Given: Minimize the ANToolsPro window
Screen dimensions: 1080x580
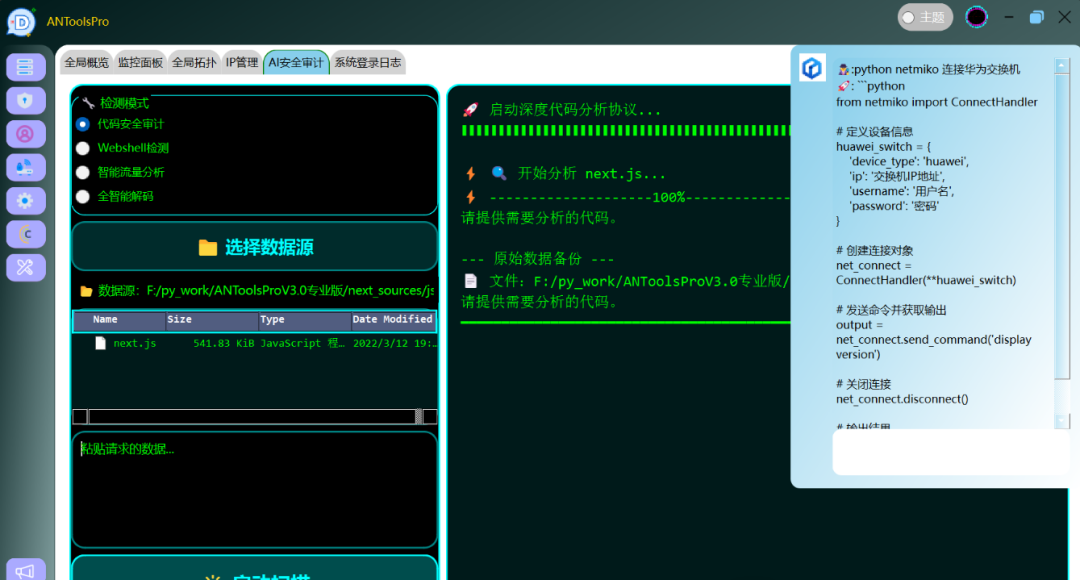Looking at the screenshot, I should click(x=1008, y=17).
